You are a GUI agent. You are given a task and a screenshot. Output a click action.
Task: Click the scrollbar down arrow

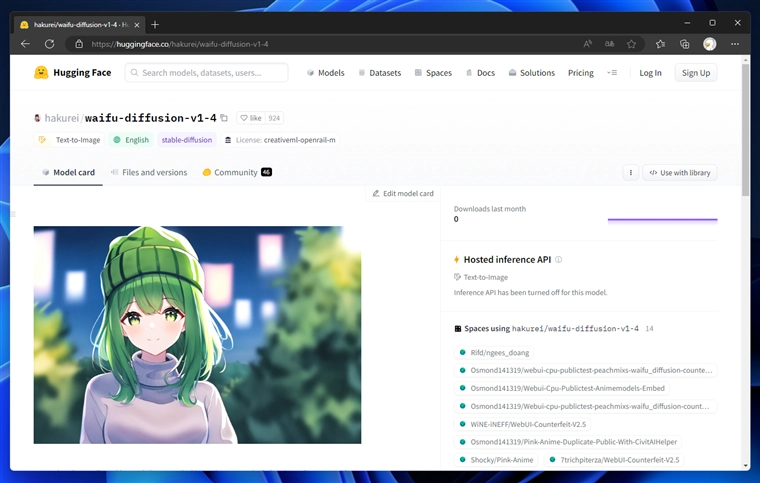click(745, 466)
